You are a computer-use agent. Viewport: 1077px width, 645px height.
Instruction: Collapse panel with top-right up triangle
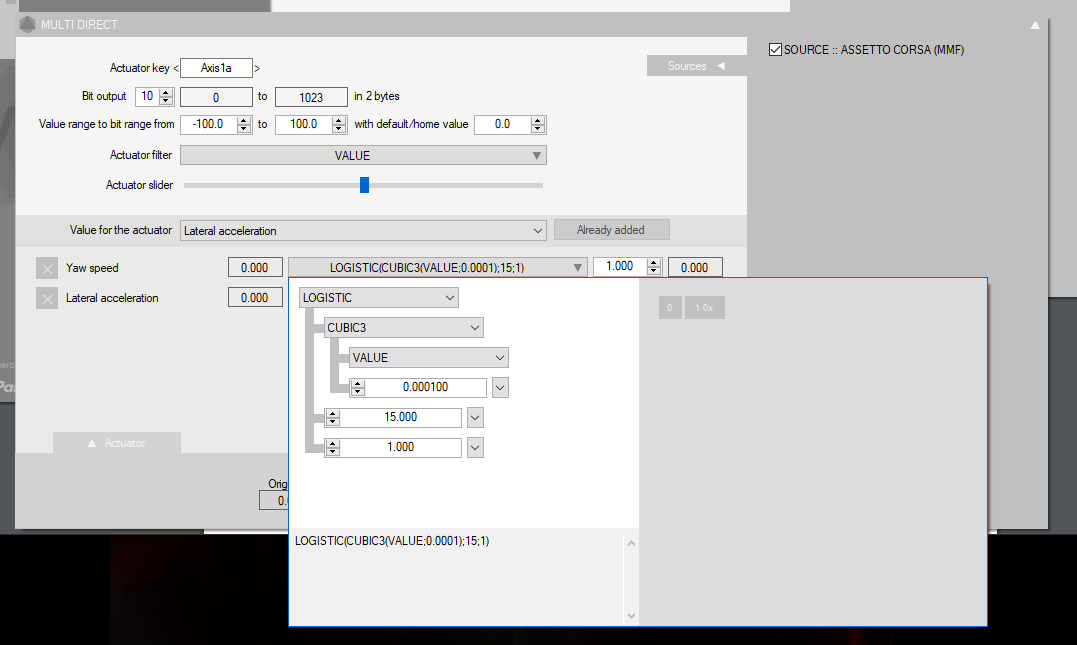[x=1035, y=25]
